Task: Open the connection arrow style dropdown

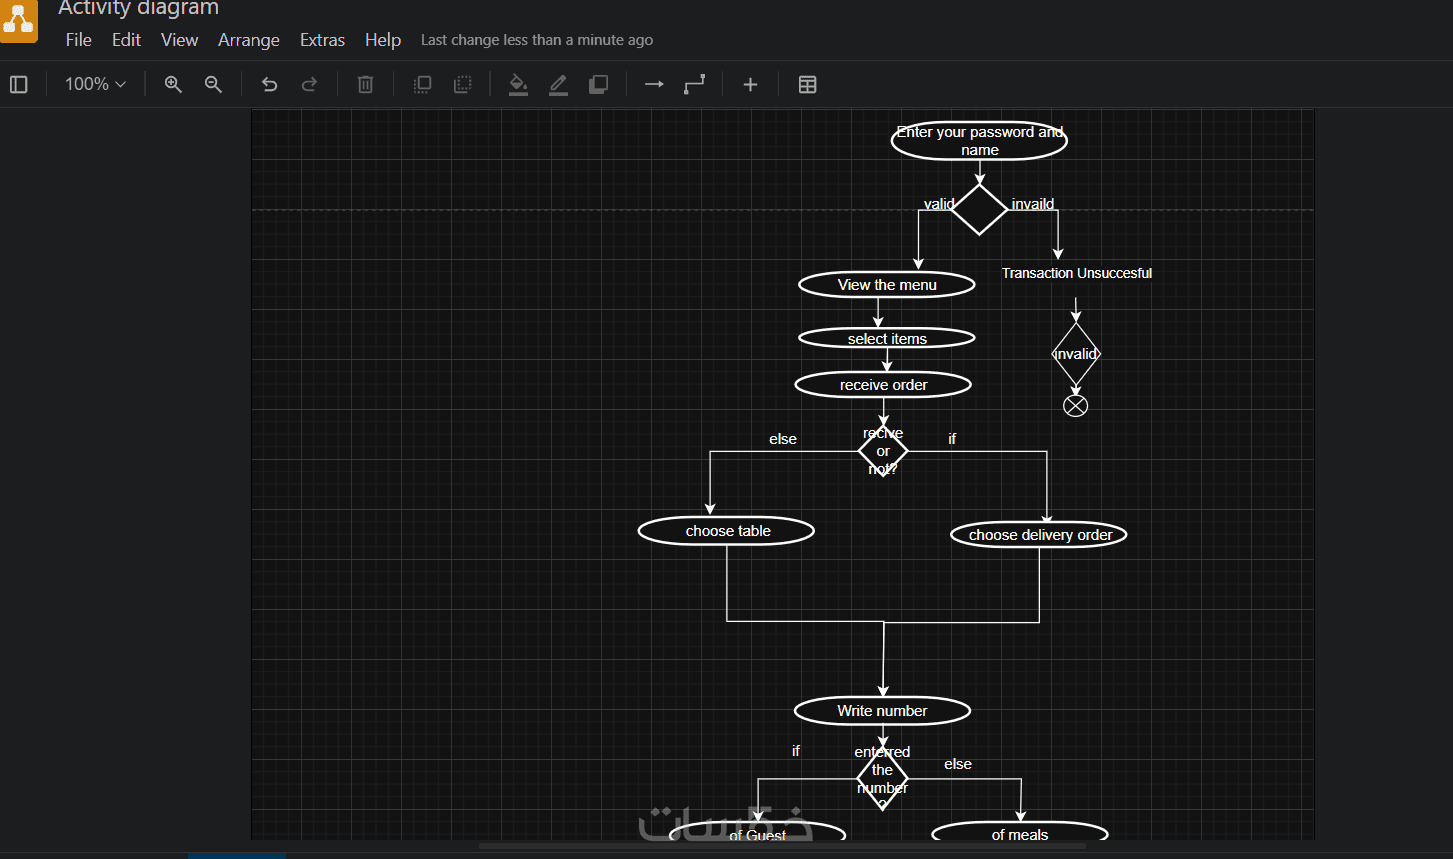Action: (654, 85)
